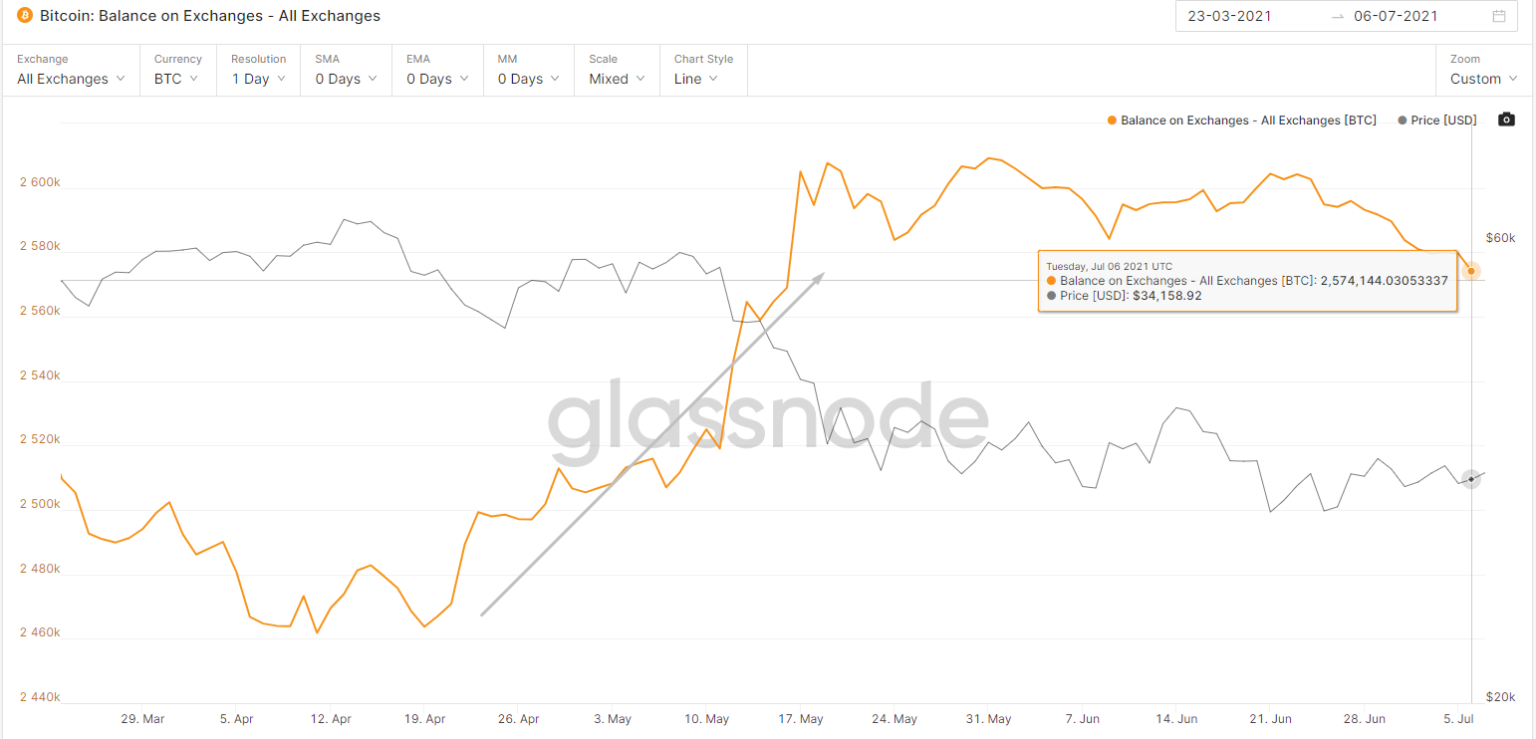The image size is (1536, 739).
Task: Open the SMA 0 Days selector
Action: coord(346,78)
